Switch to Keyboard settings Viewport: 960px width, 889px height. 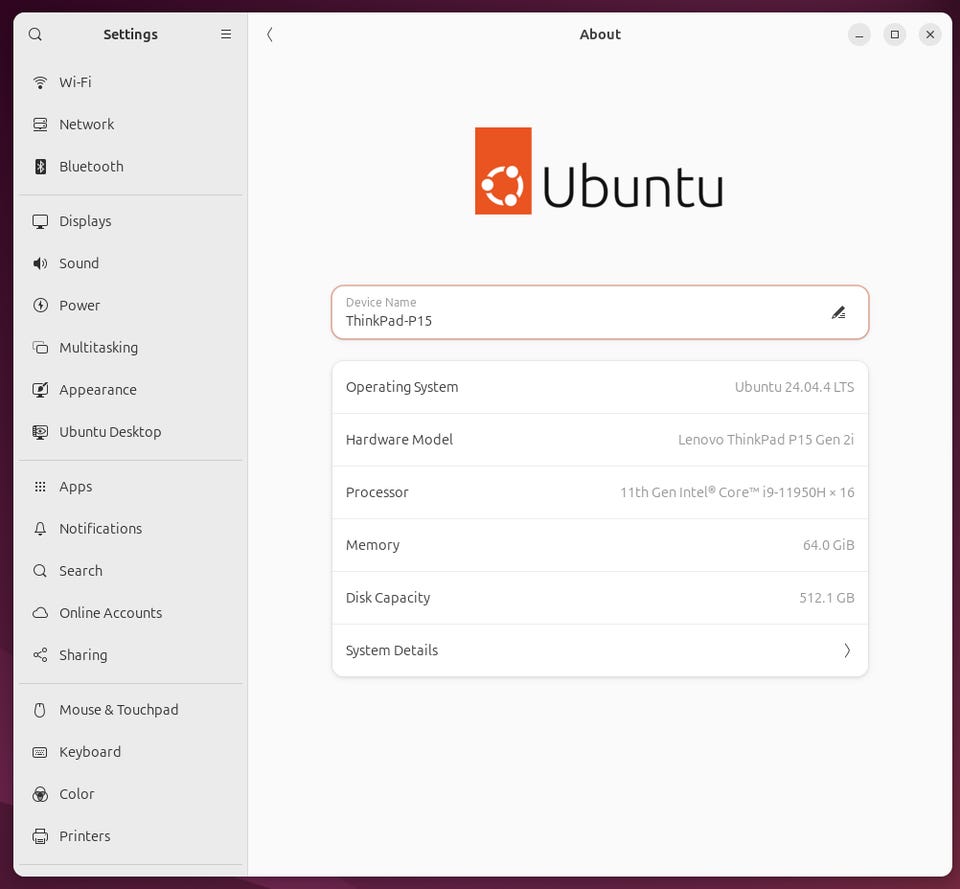[131, 752]
